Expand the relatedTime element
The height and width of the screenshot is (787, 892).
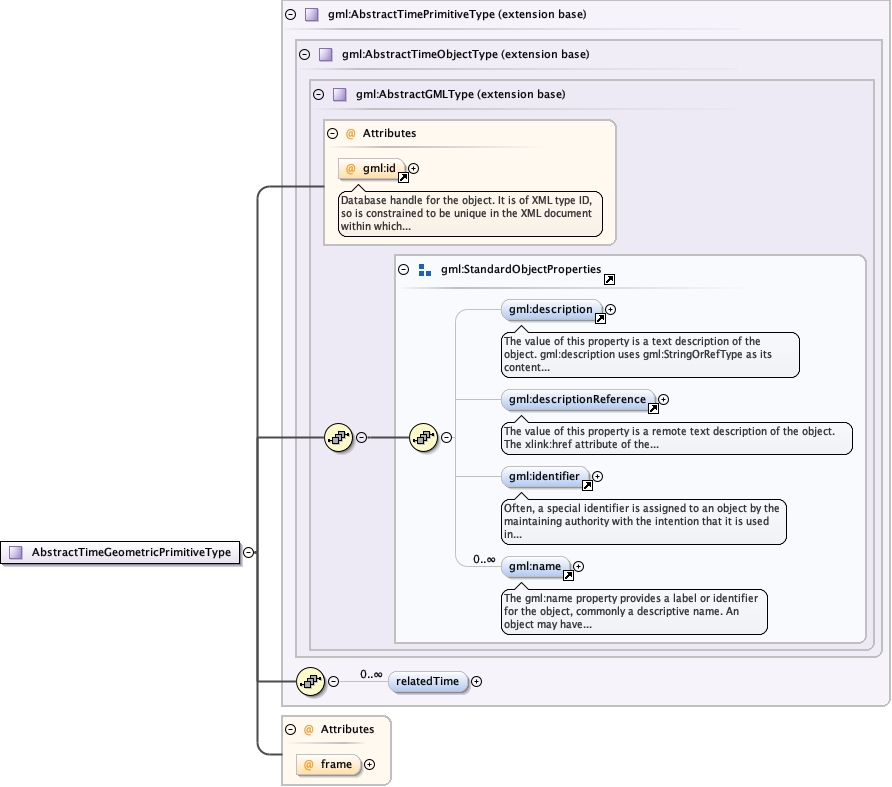point(477,681)
